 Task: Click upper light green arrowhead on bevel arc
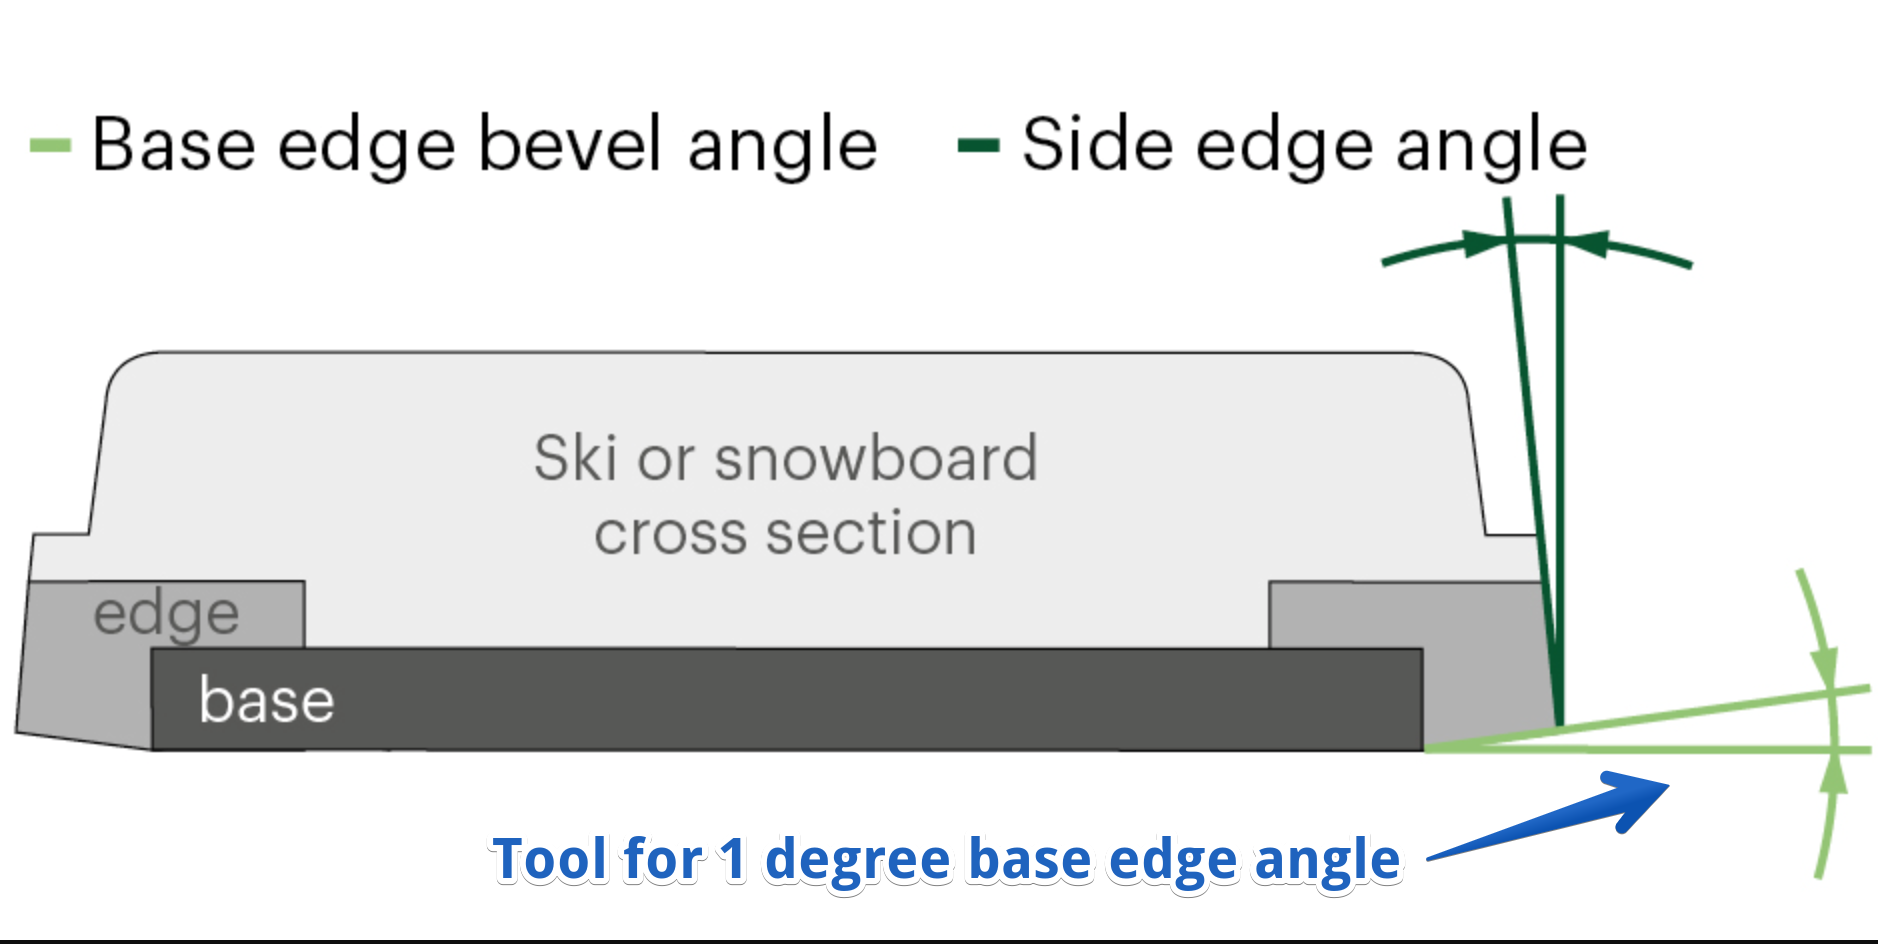coord(1825,665)
